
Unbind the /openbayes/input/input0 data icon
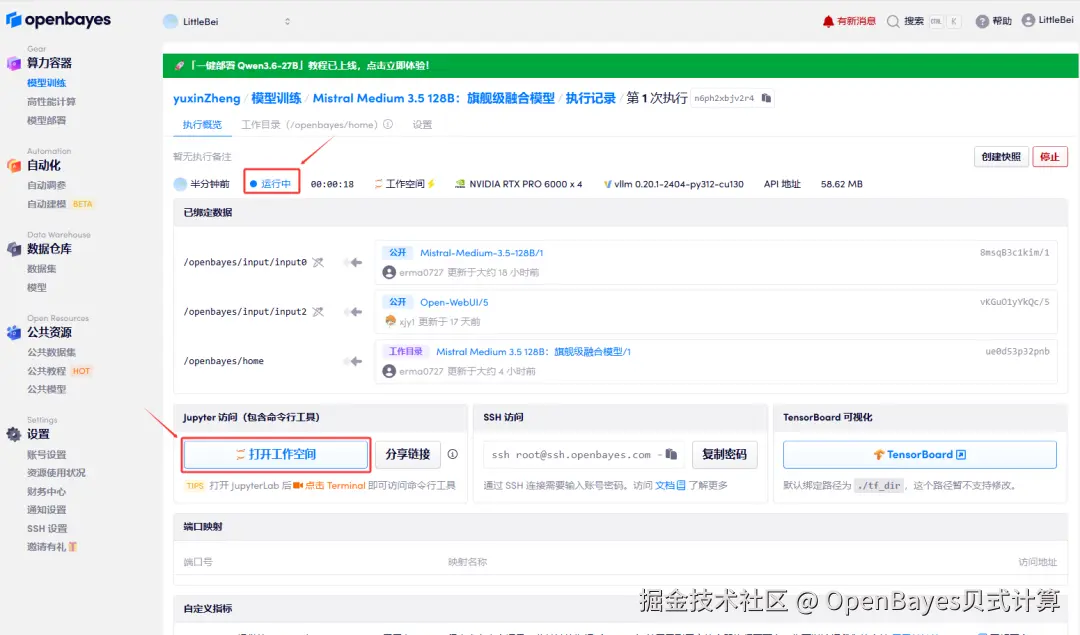point(318,262)
